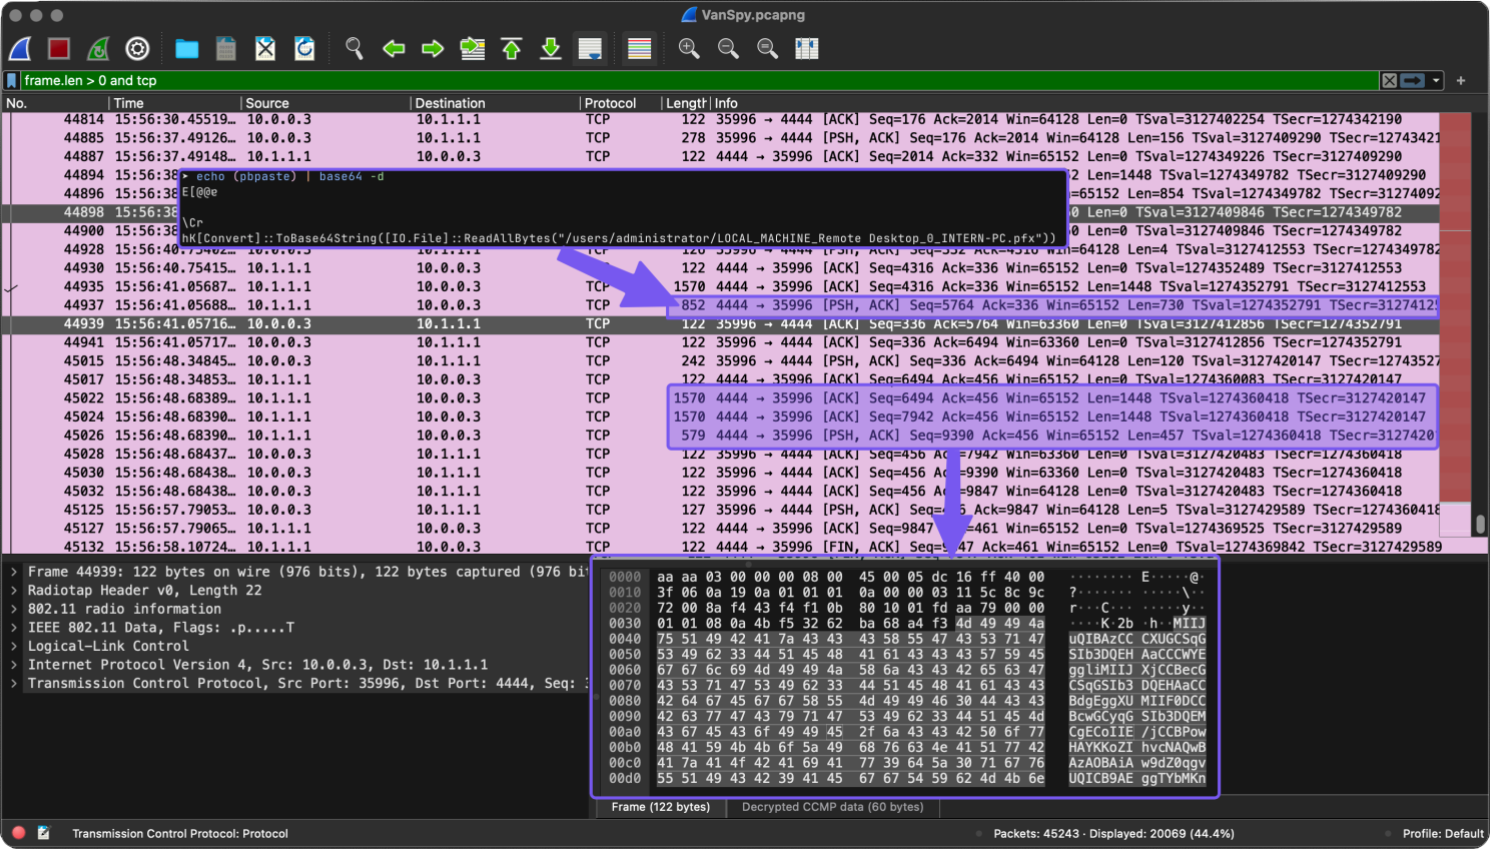Image resolution: width=1490 pixels, height=849 pixels.
Task: Apply display filter arrow button
Action: (x=1412, y=80)
